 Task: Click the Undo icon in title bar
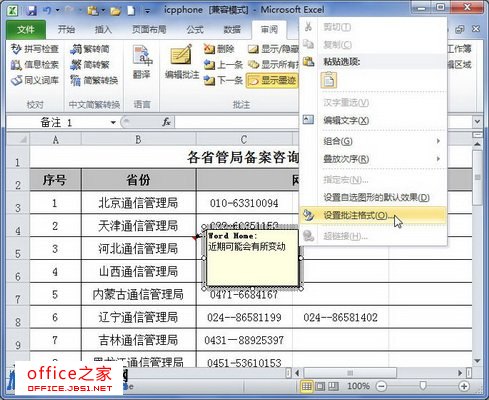[x=48, y=10]
